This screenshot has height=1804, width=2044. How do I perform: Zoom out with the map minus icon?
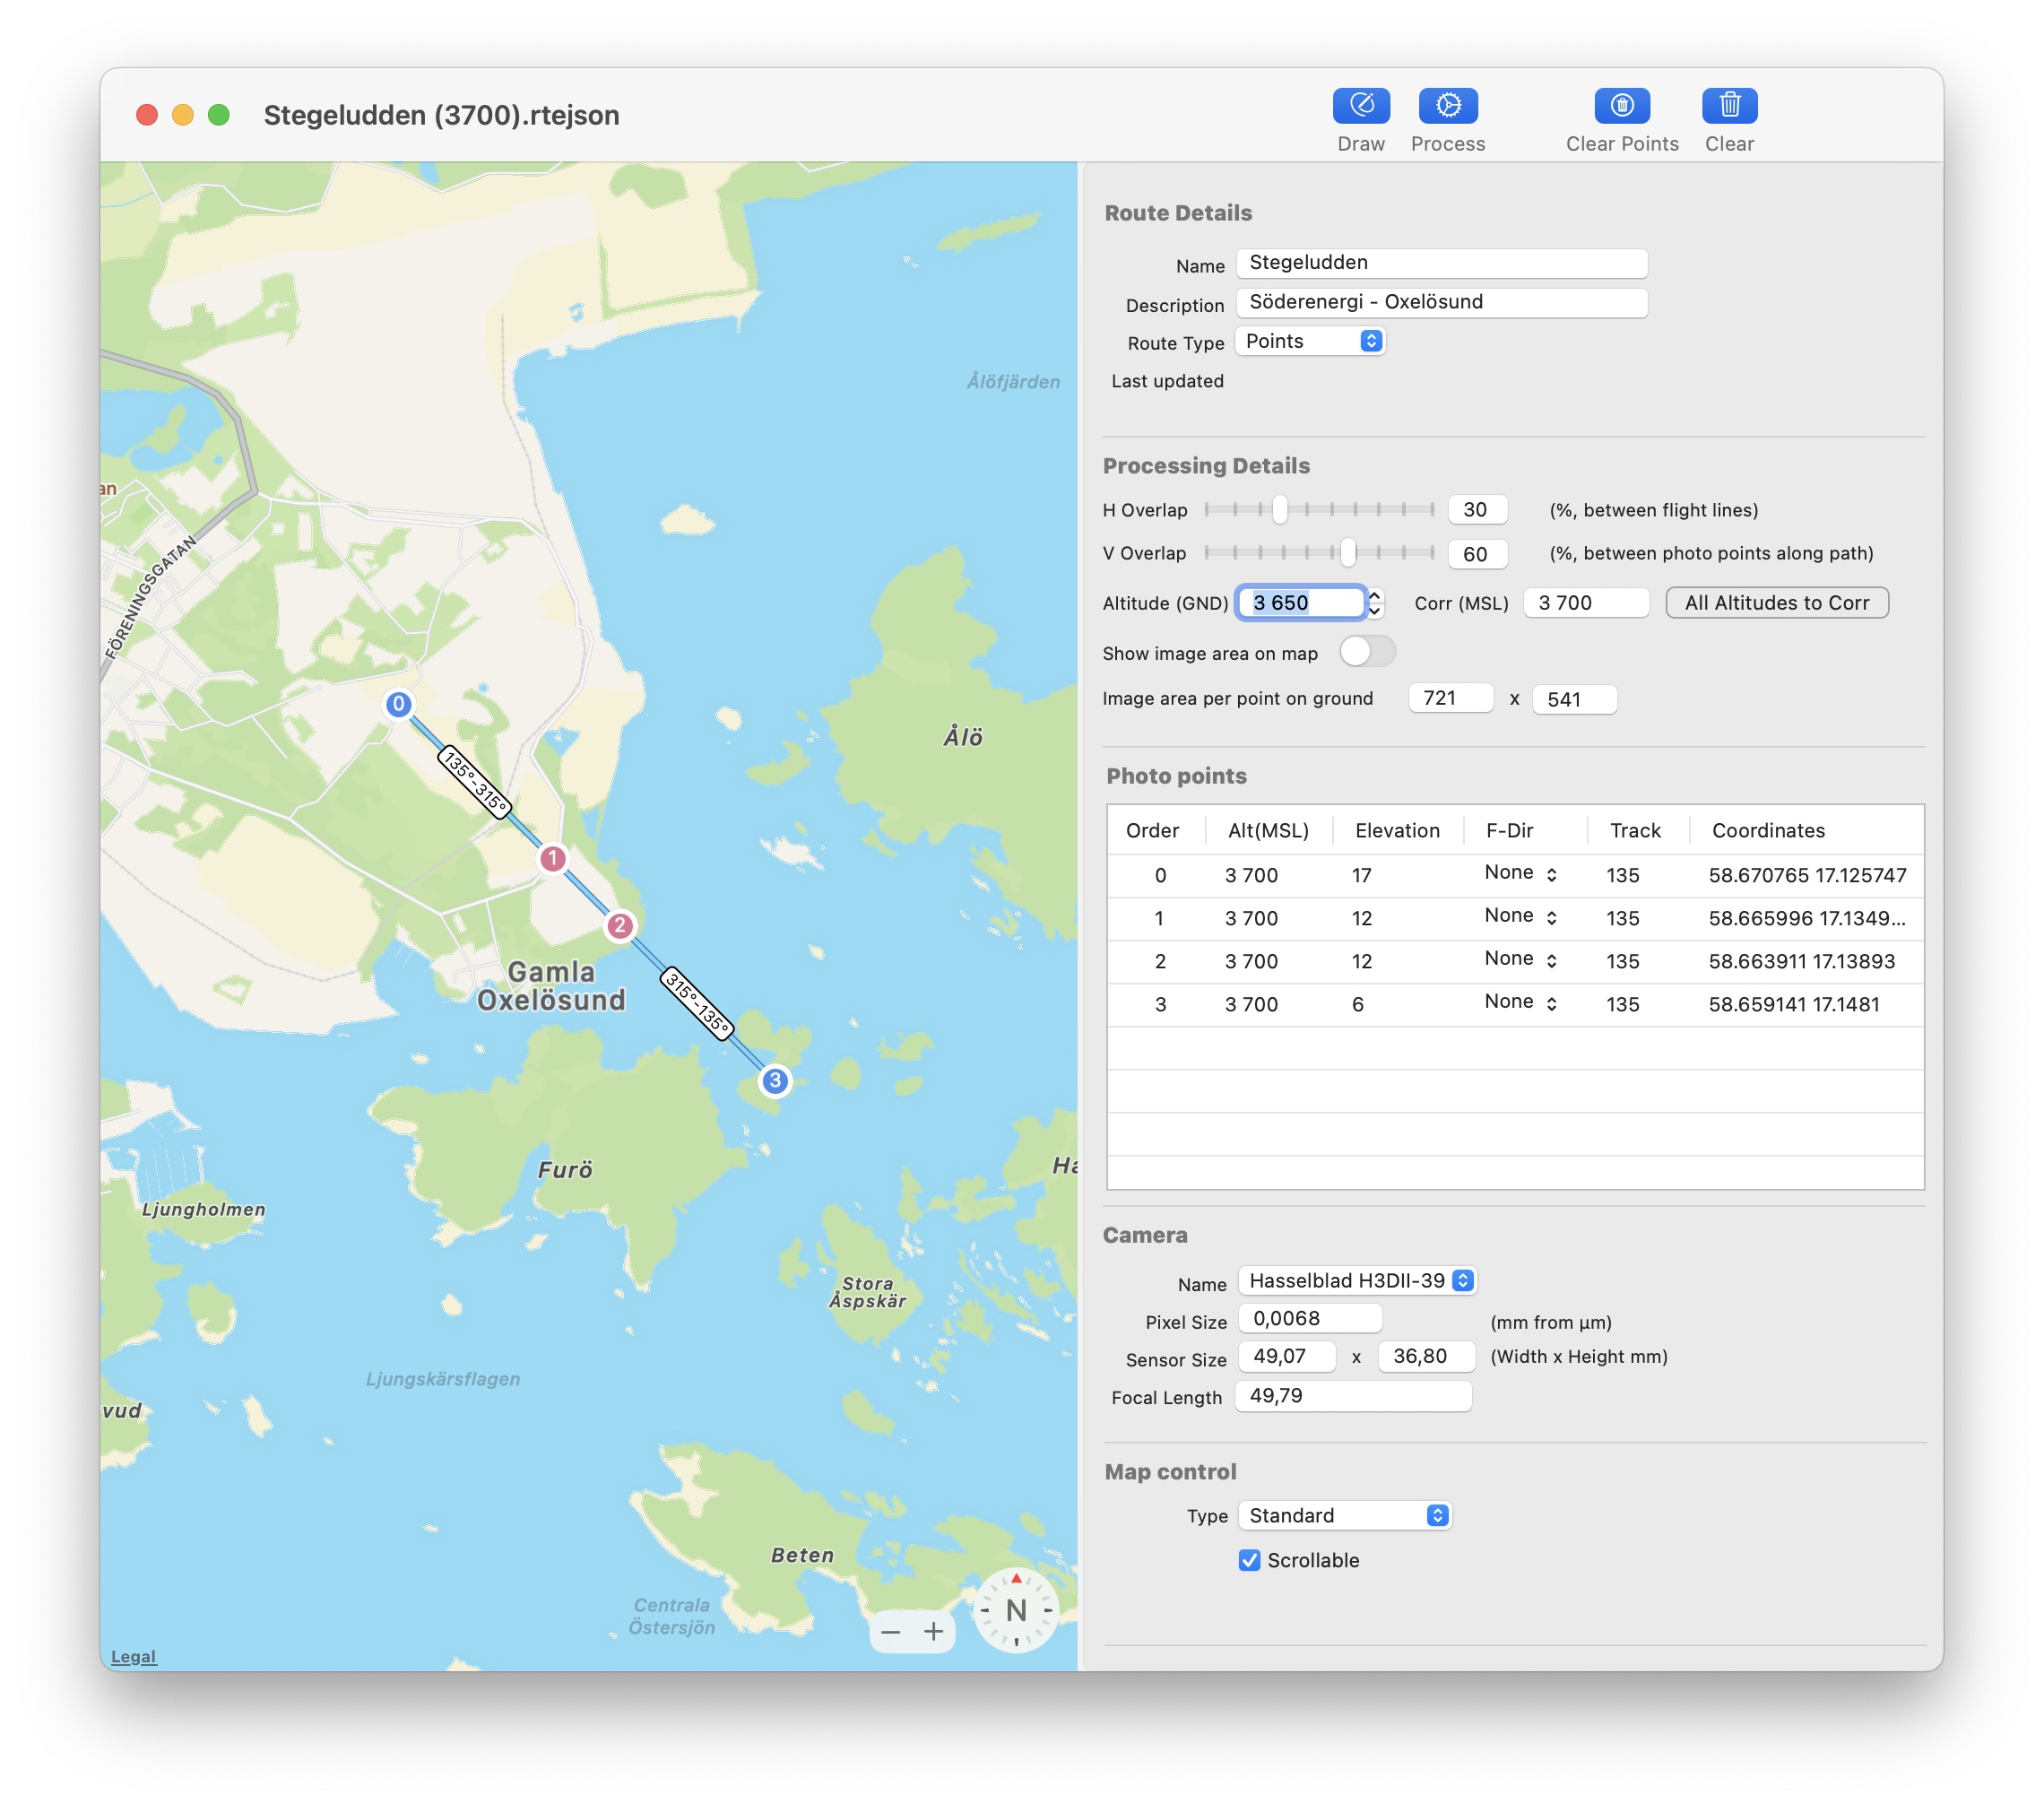pyautogui.click(x=891, y=1632)
